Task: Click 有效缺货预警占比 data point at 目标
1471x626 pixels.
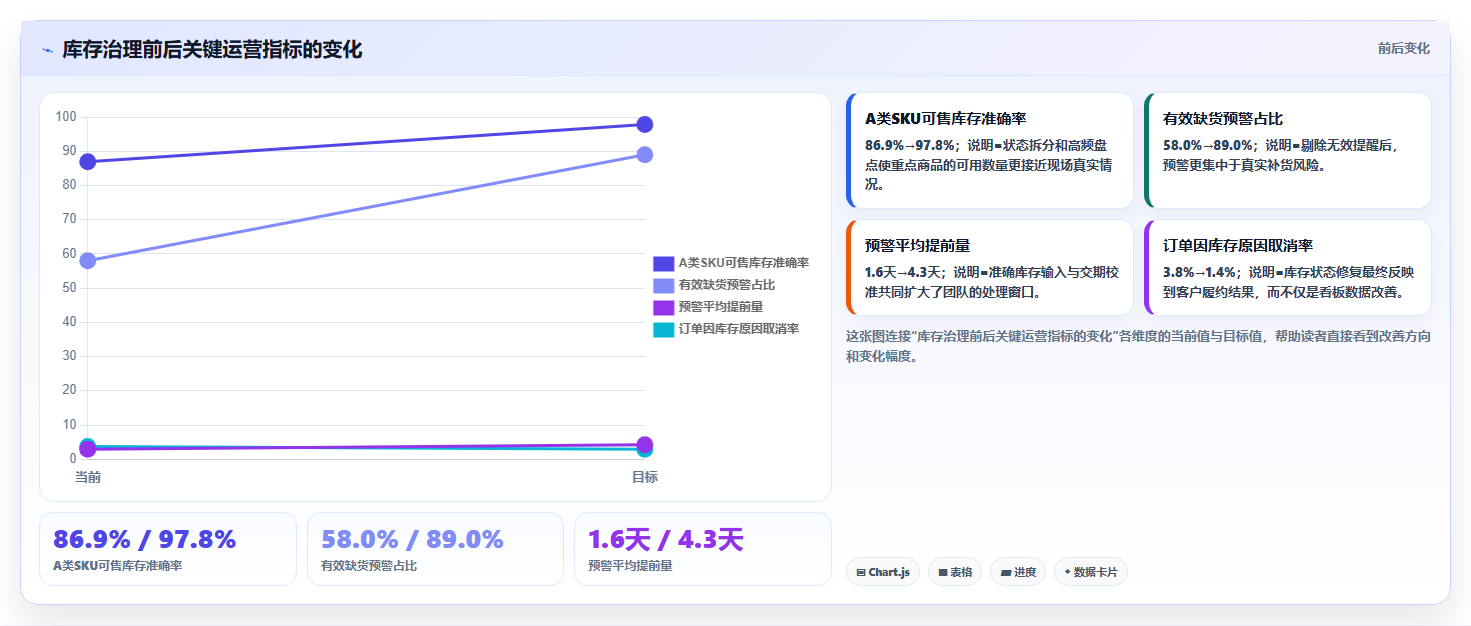Action: click(x=645, y=155)
